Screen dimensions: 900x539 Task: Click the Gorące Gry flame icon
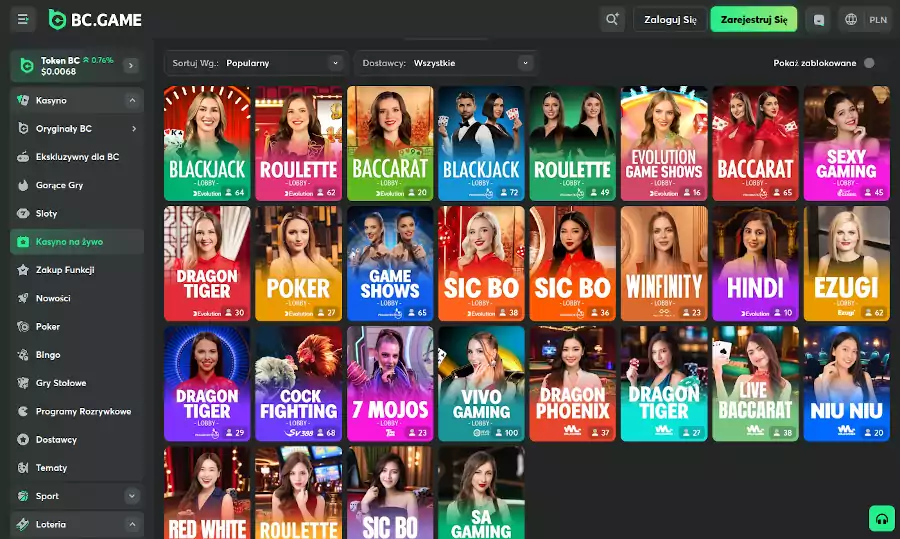[x=24, y=185]
